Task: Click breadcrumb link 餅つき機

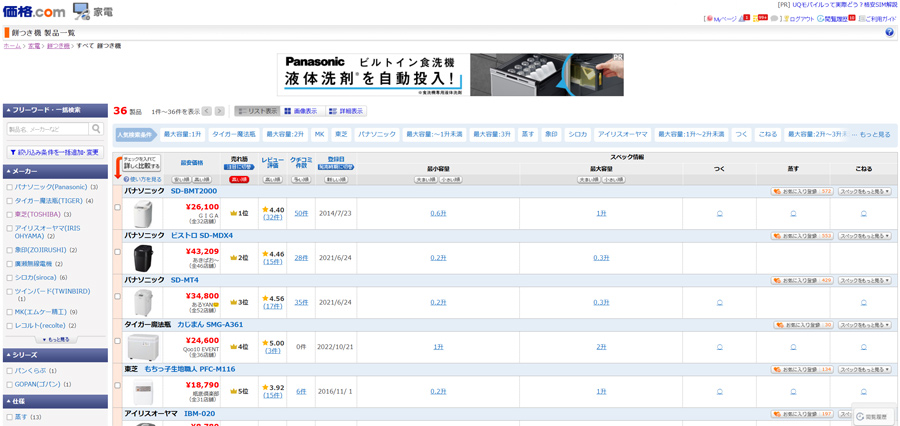Action: [x=58, y=45]
